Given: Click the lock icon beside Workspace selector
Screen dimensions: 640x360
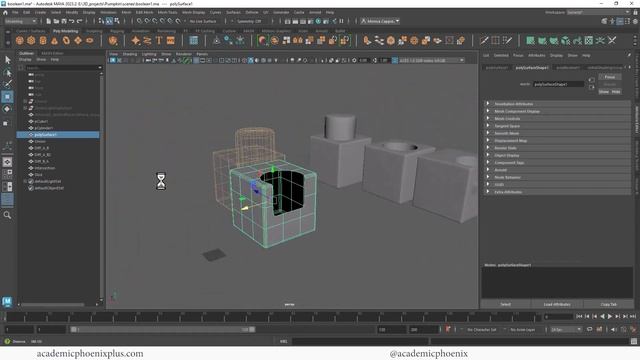Looking at the screenshot, I should (x=635, y=13).
